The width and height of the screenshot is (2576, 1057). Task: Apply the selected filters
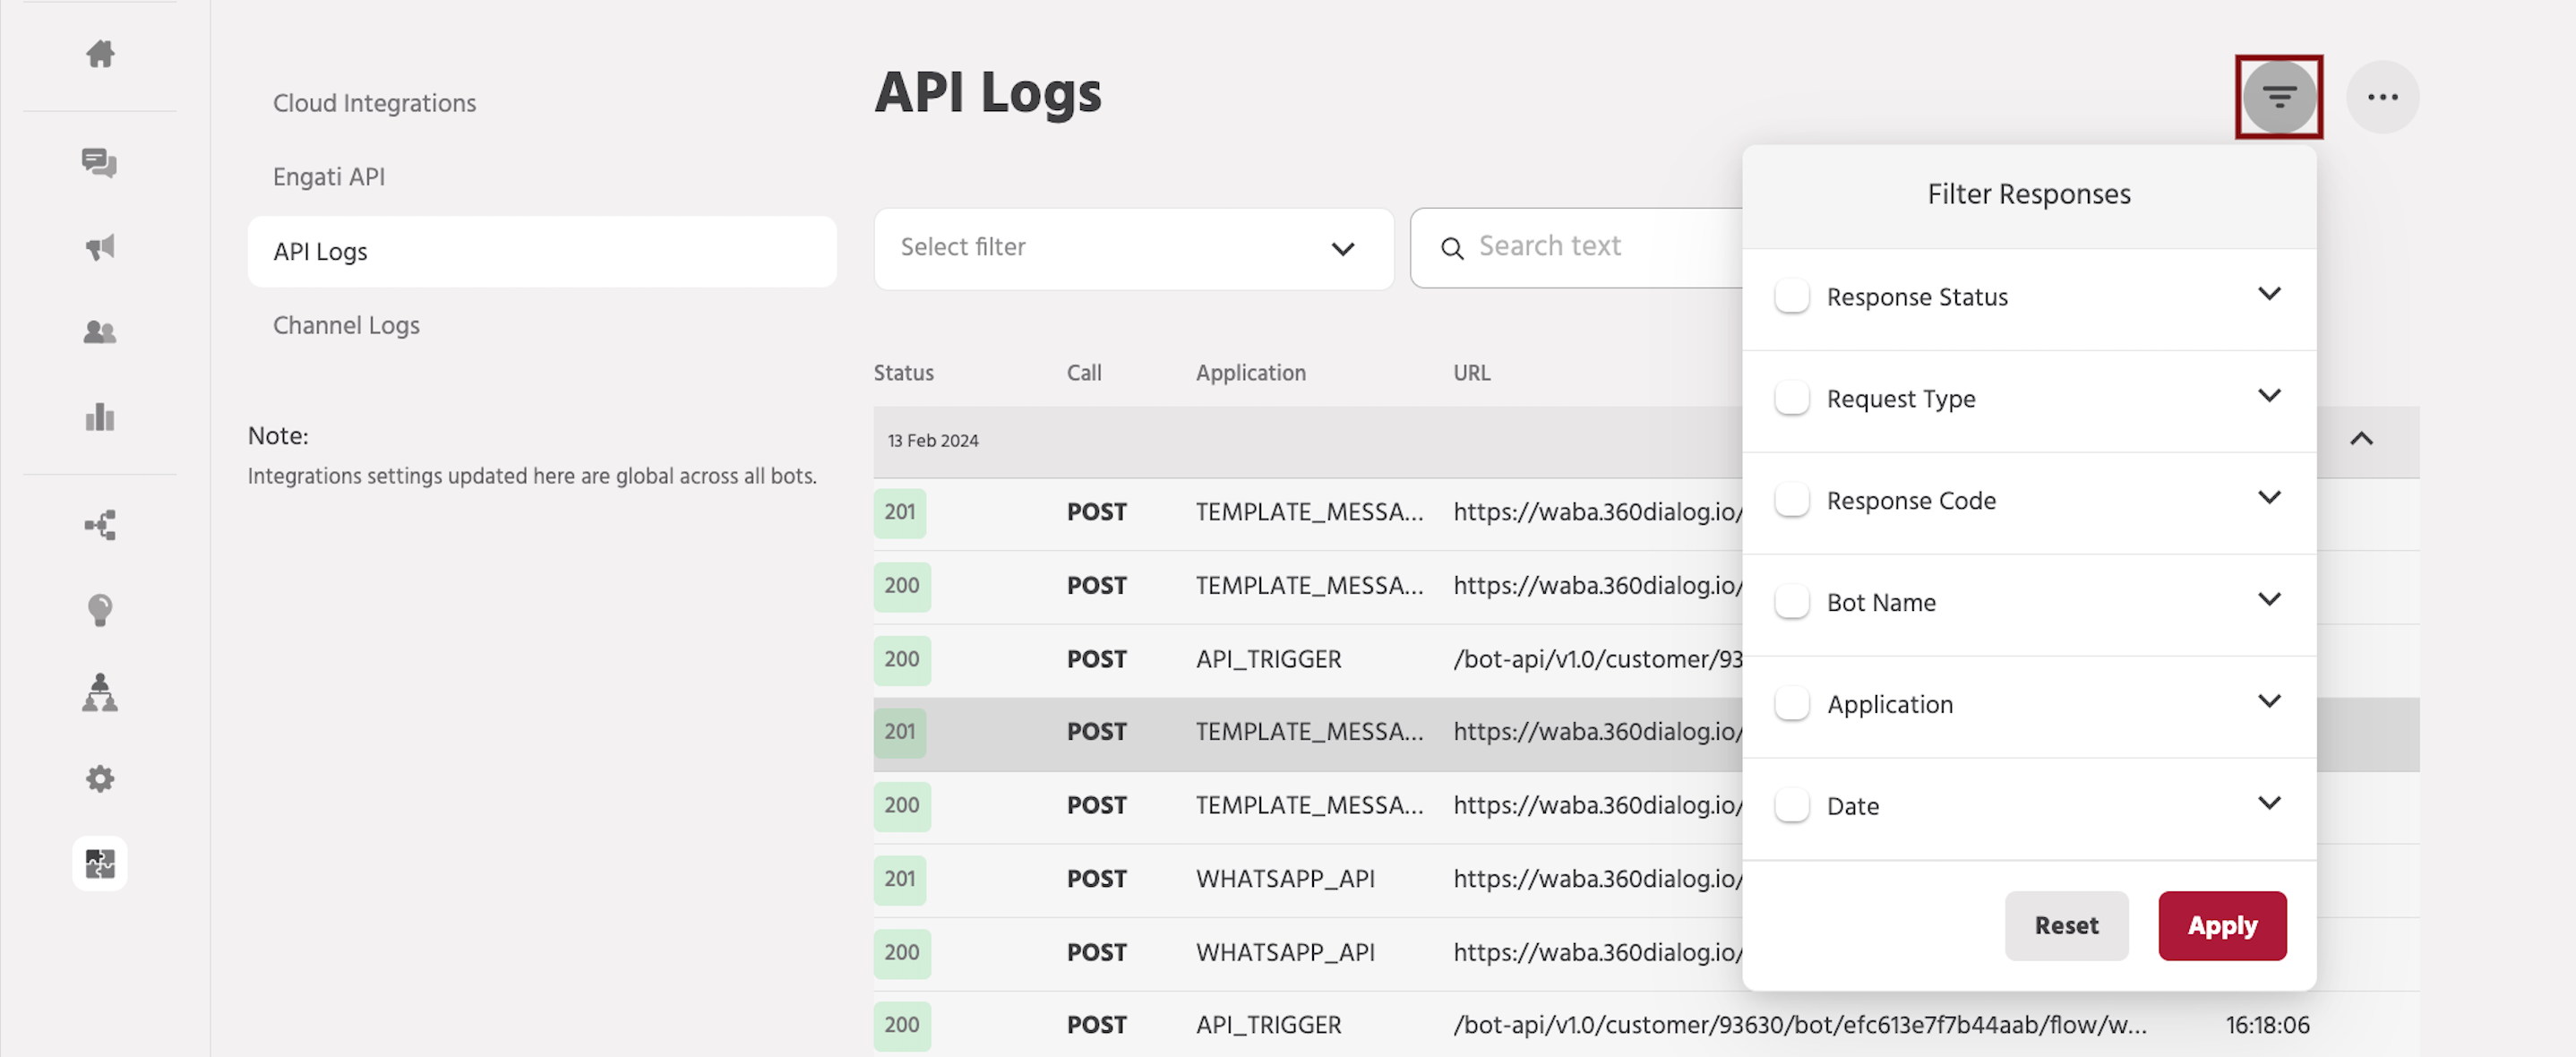tap(2222, 925)
